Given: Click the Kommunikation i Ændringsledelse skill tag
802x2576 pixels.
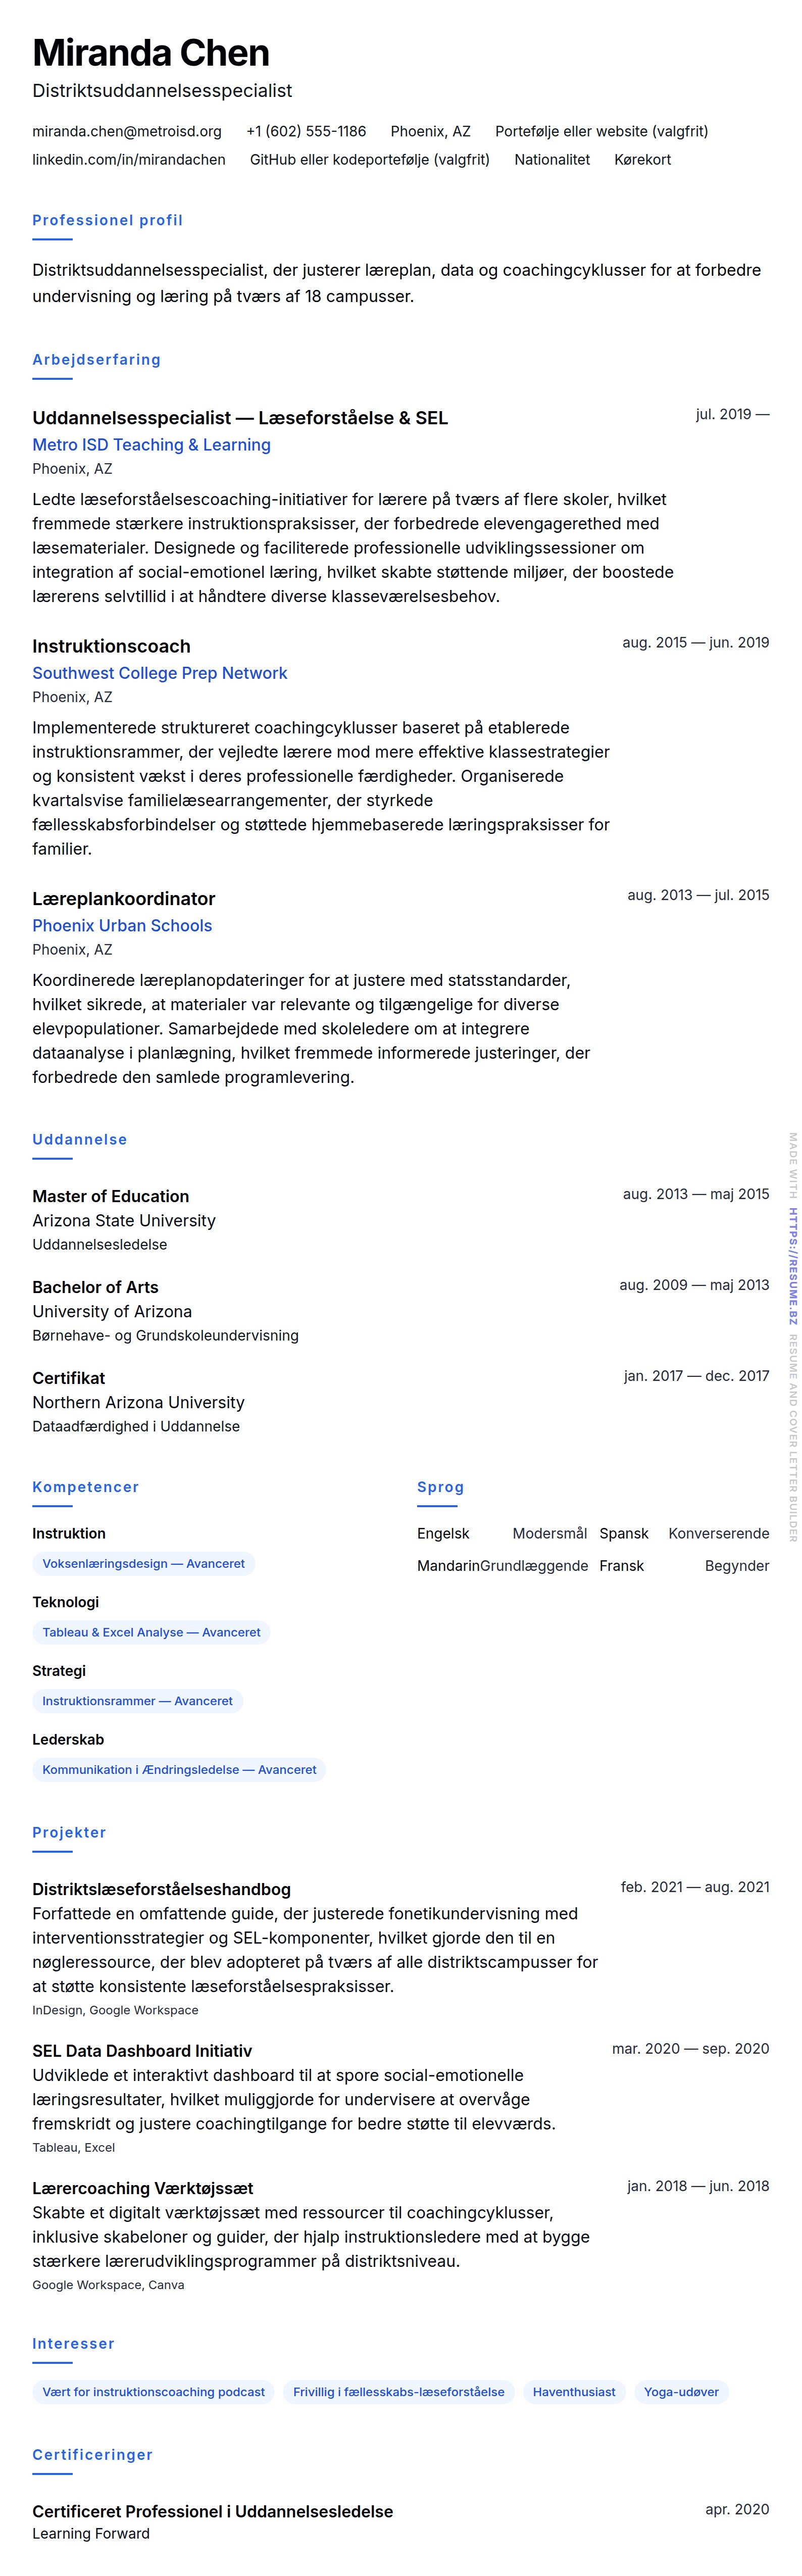Looking at the screenshot, I should click(x=179, y=1769).
